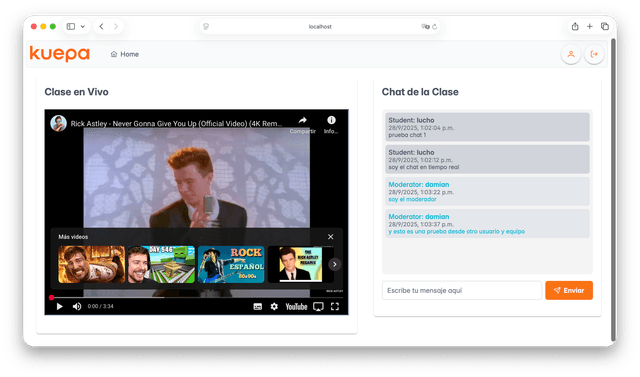
Task: Select 'soy el chat en tiempo real' message
Action: coord(487,160)
